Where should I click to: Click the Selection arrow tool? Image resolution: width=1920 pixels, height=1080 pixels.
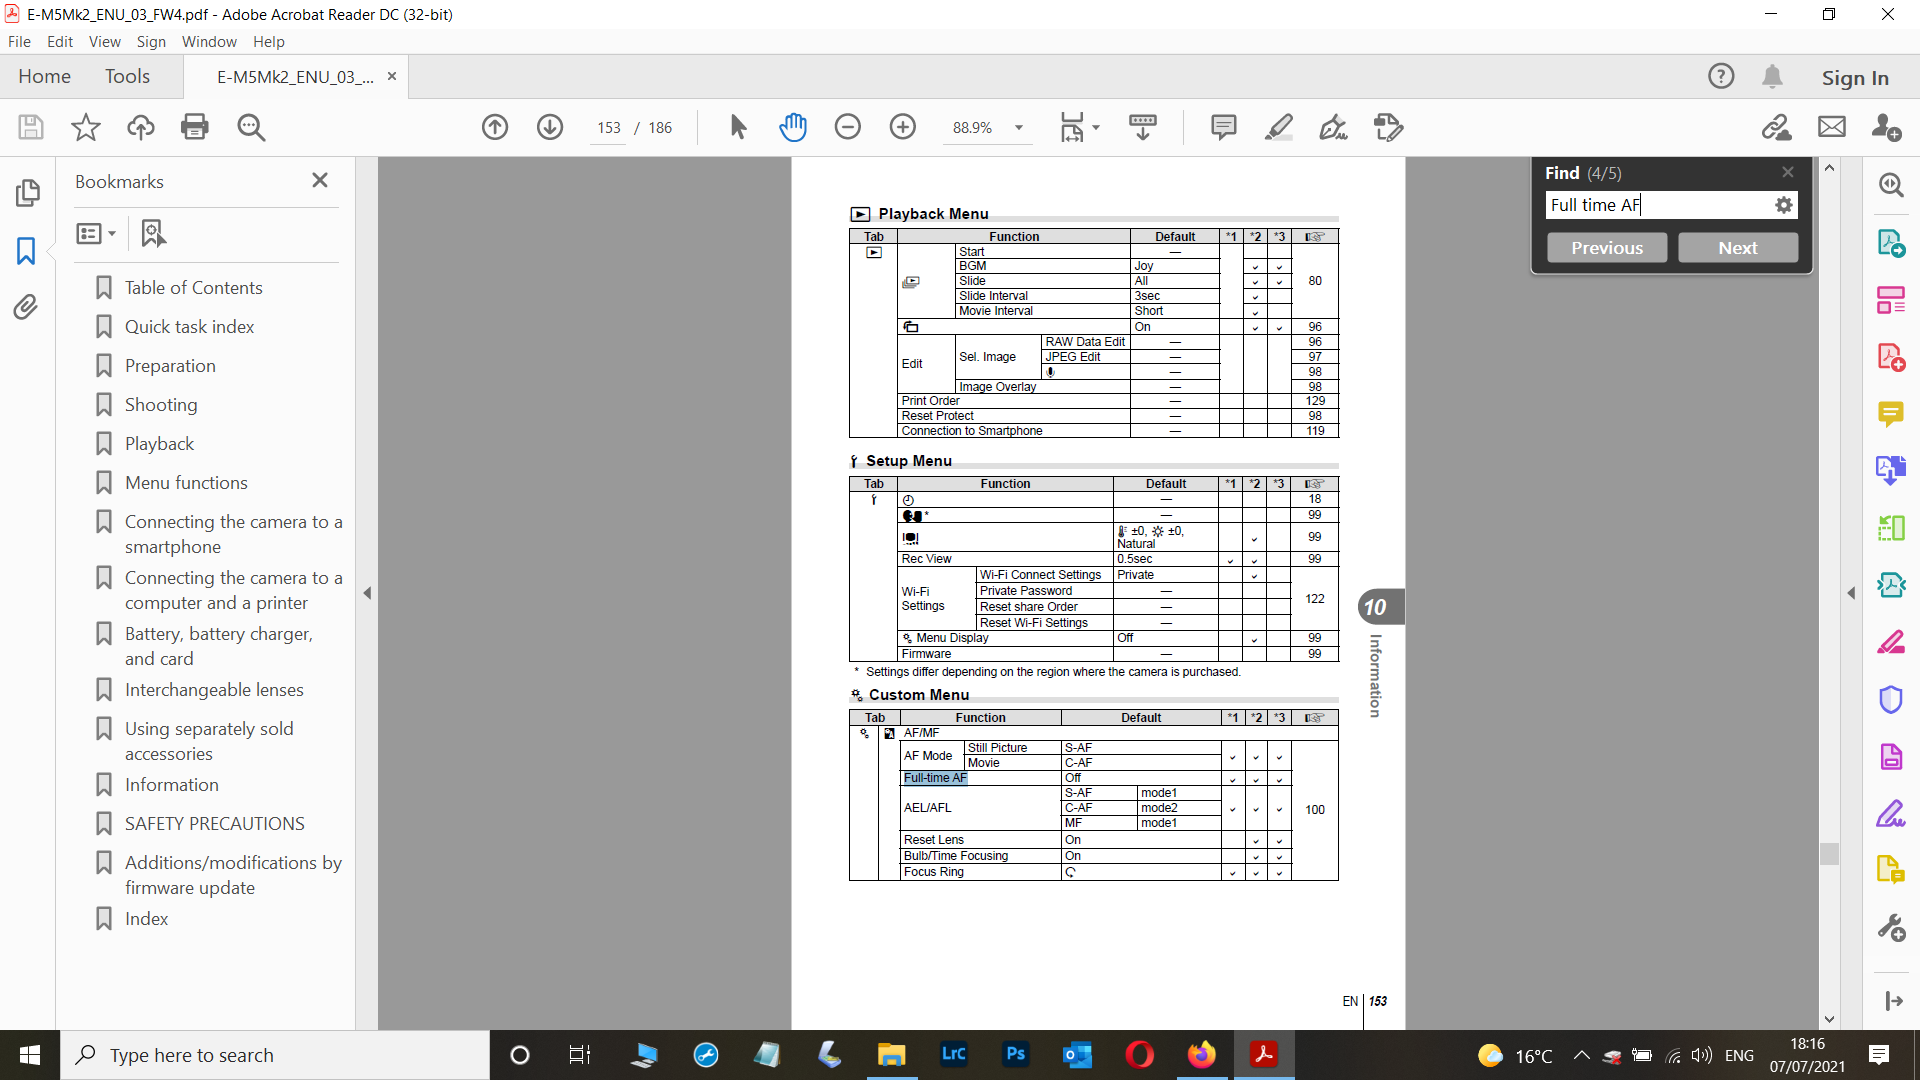pyautogui.click(x=738, y=127)
